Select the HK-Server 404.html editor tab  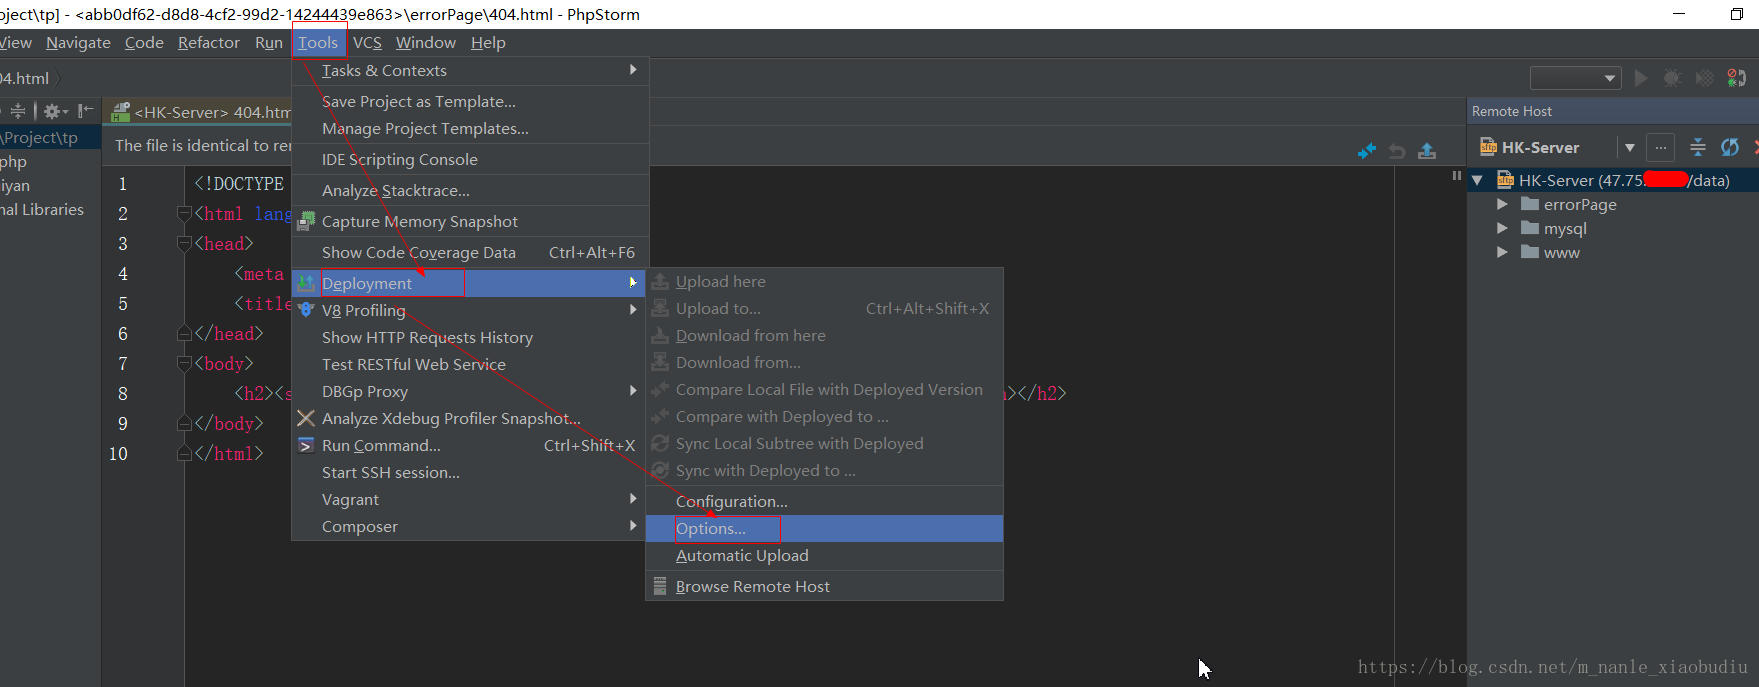(200, 112)
